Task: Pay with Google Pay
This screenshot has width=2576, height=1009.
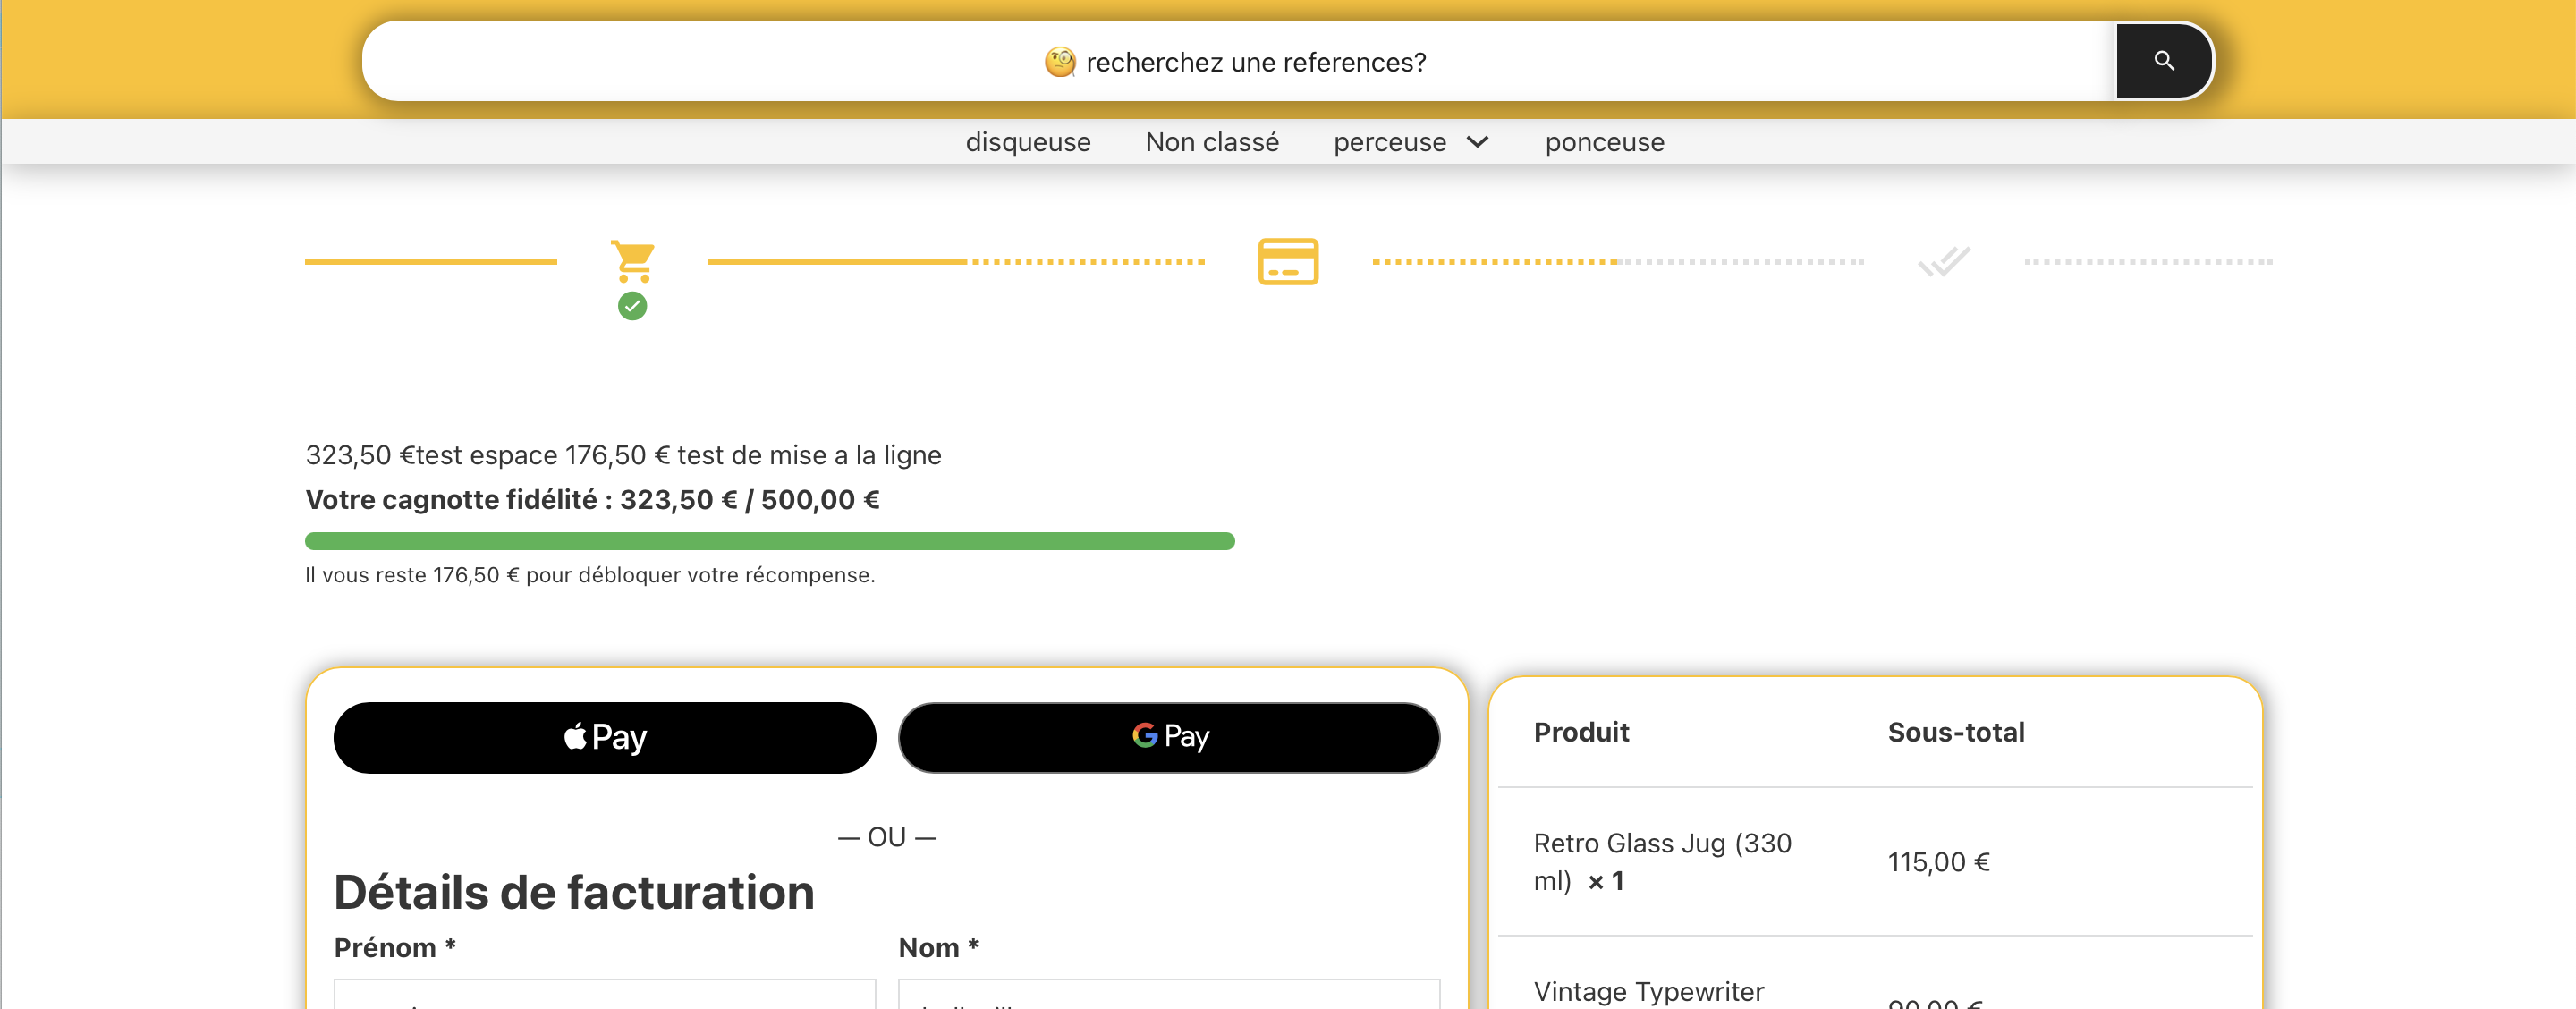Action: click(x=1168, y=737)
